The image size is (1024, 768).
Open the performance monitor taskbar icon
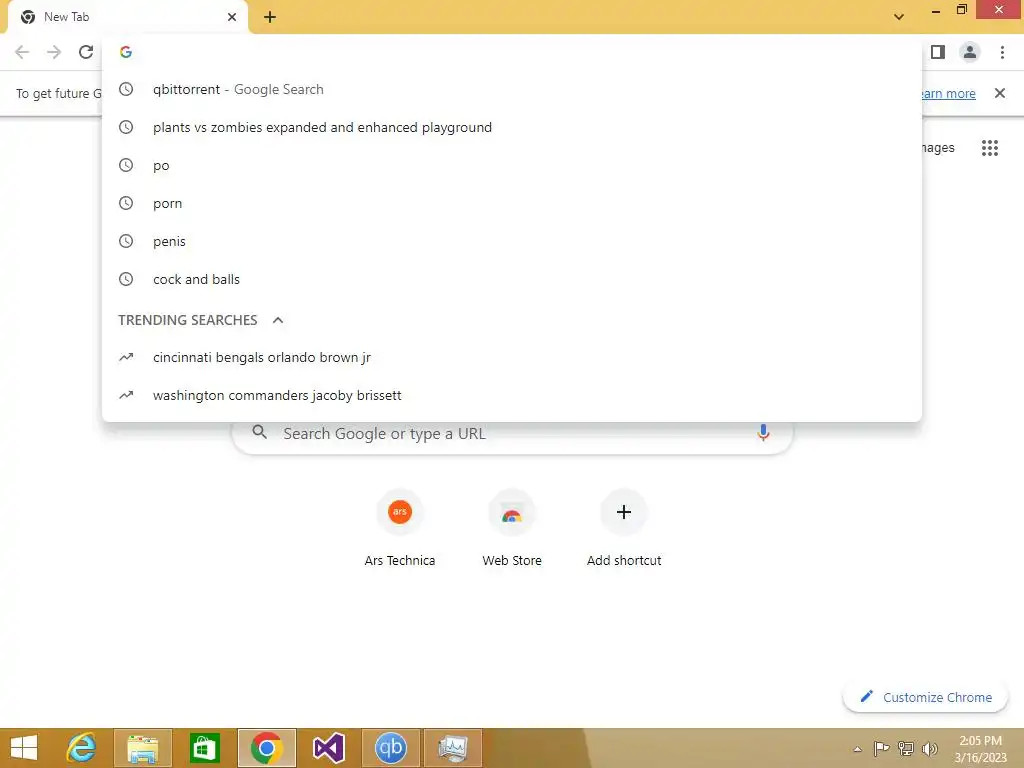click(453, 748)
